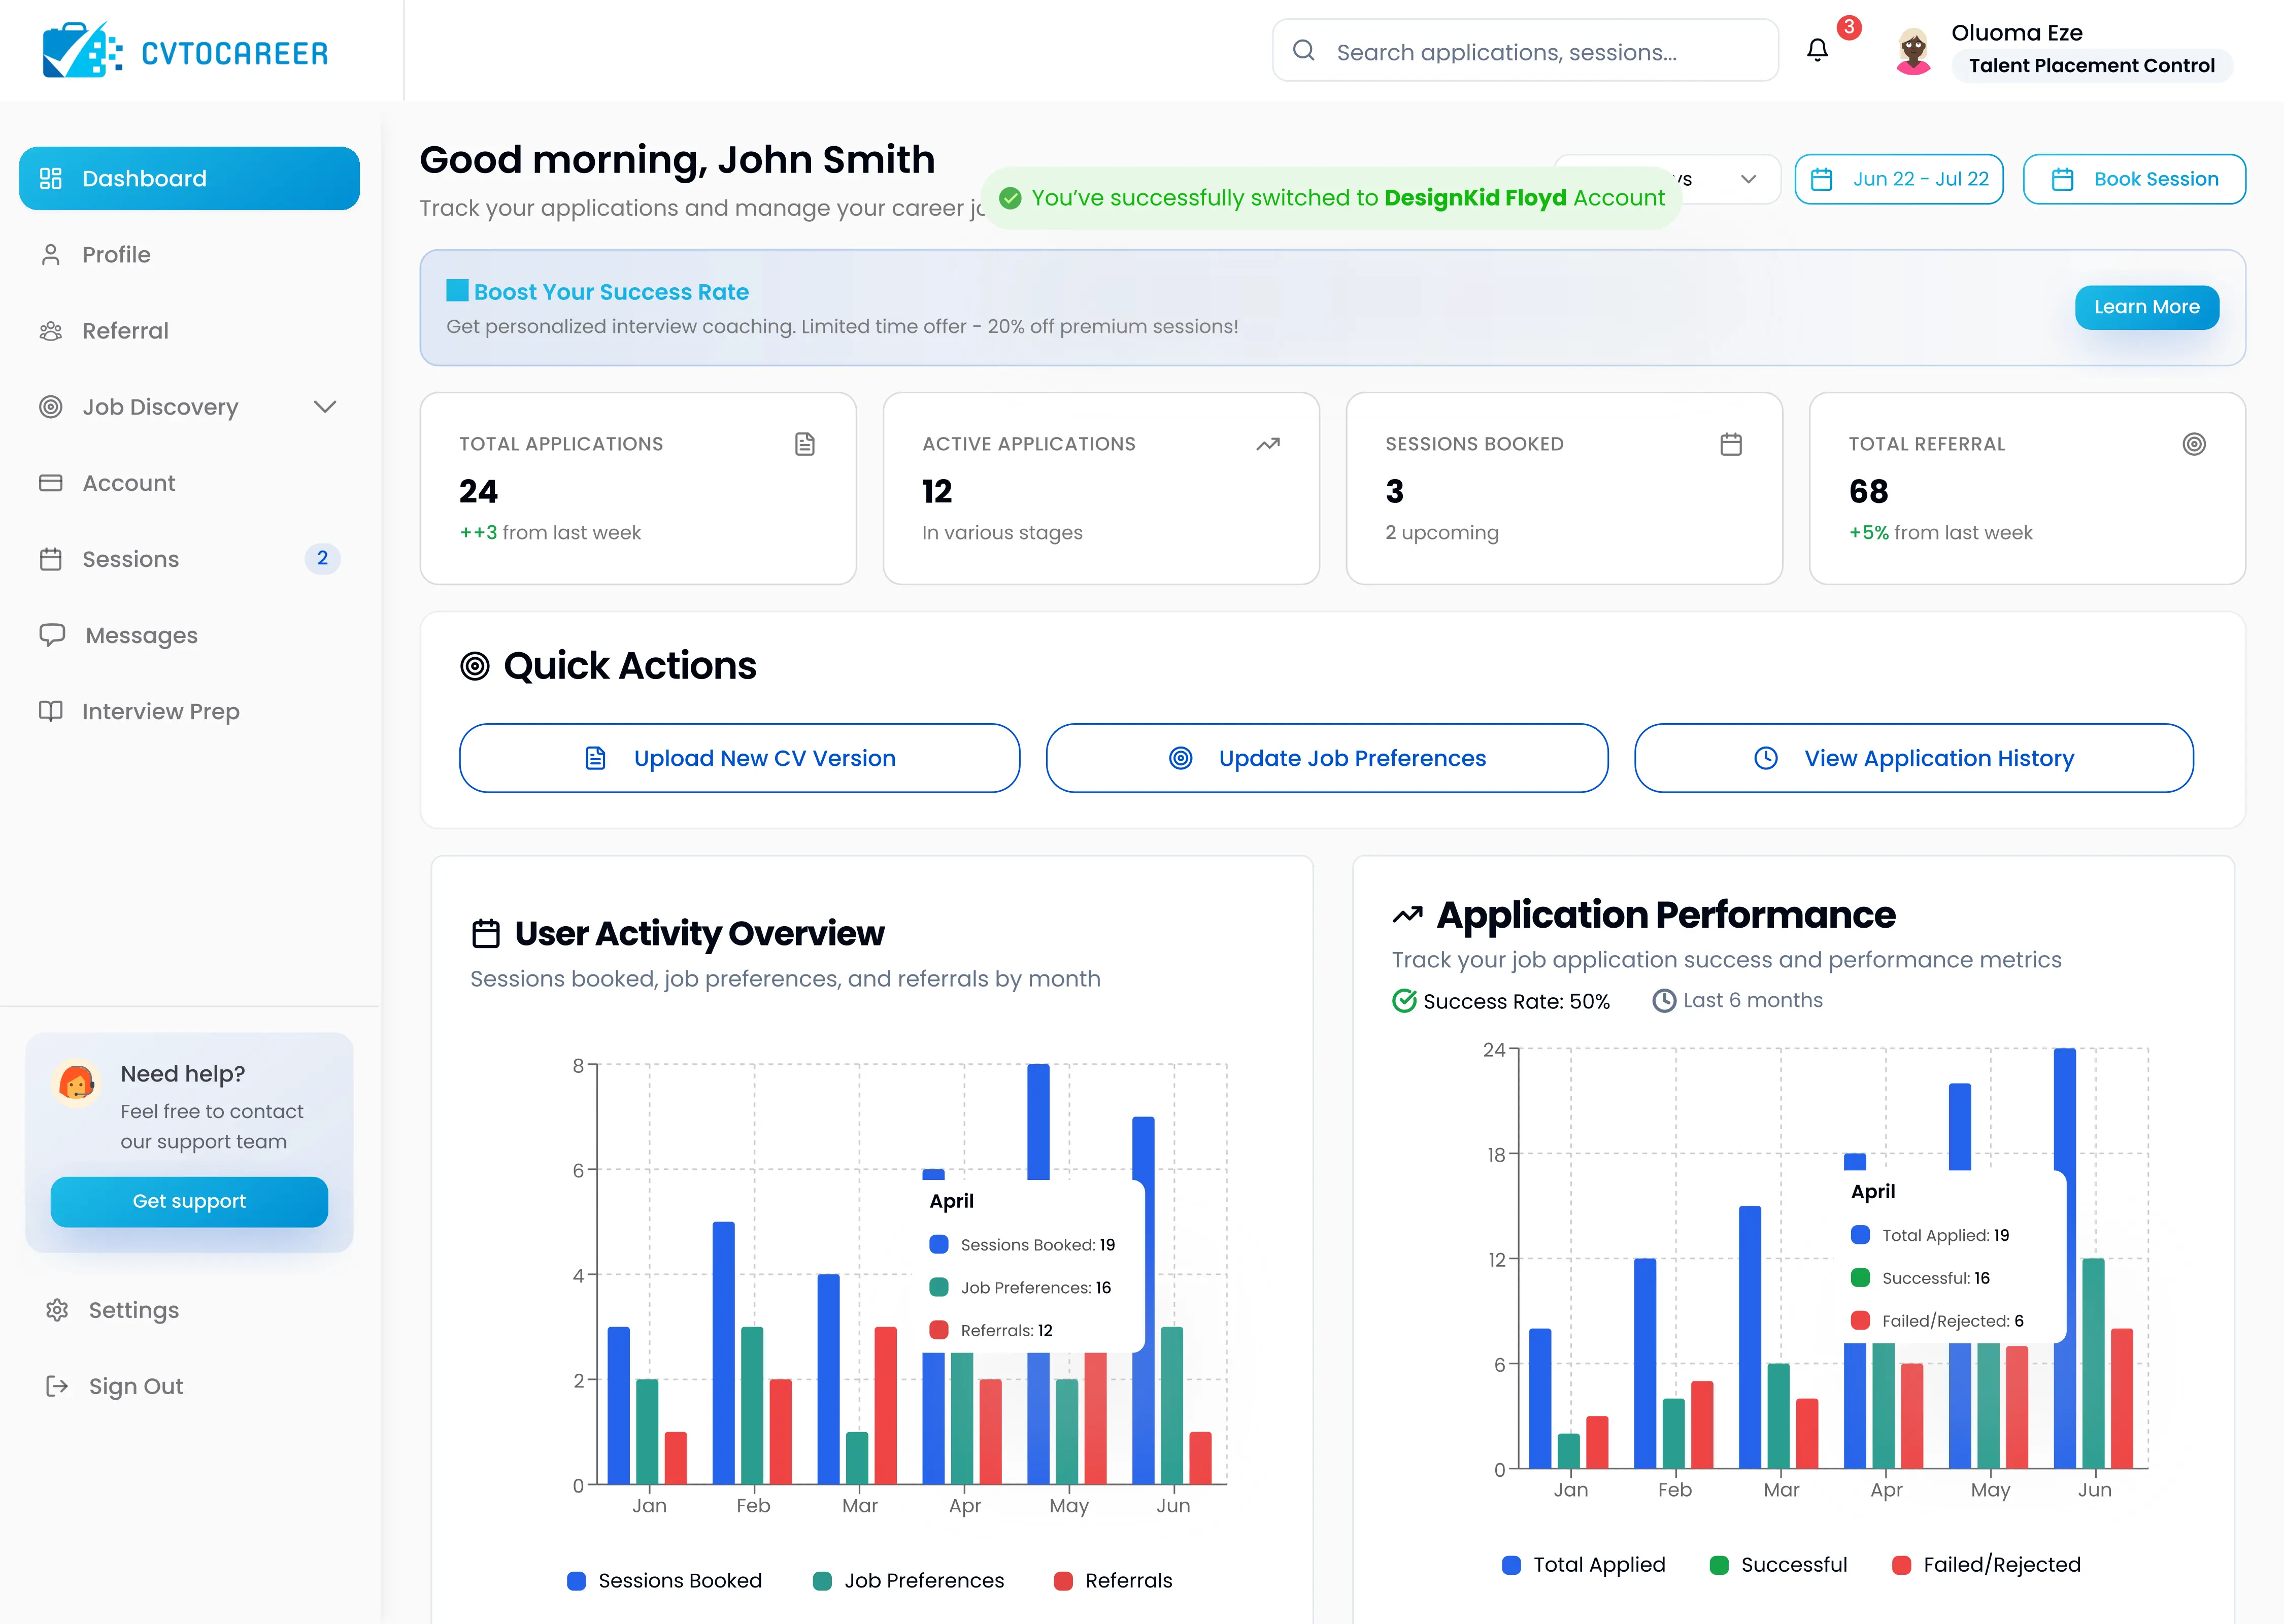Click the Book Session button
The height and width of the screenshot is (1624, 2284).
point(2134,179)
